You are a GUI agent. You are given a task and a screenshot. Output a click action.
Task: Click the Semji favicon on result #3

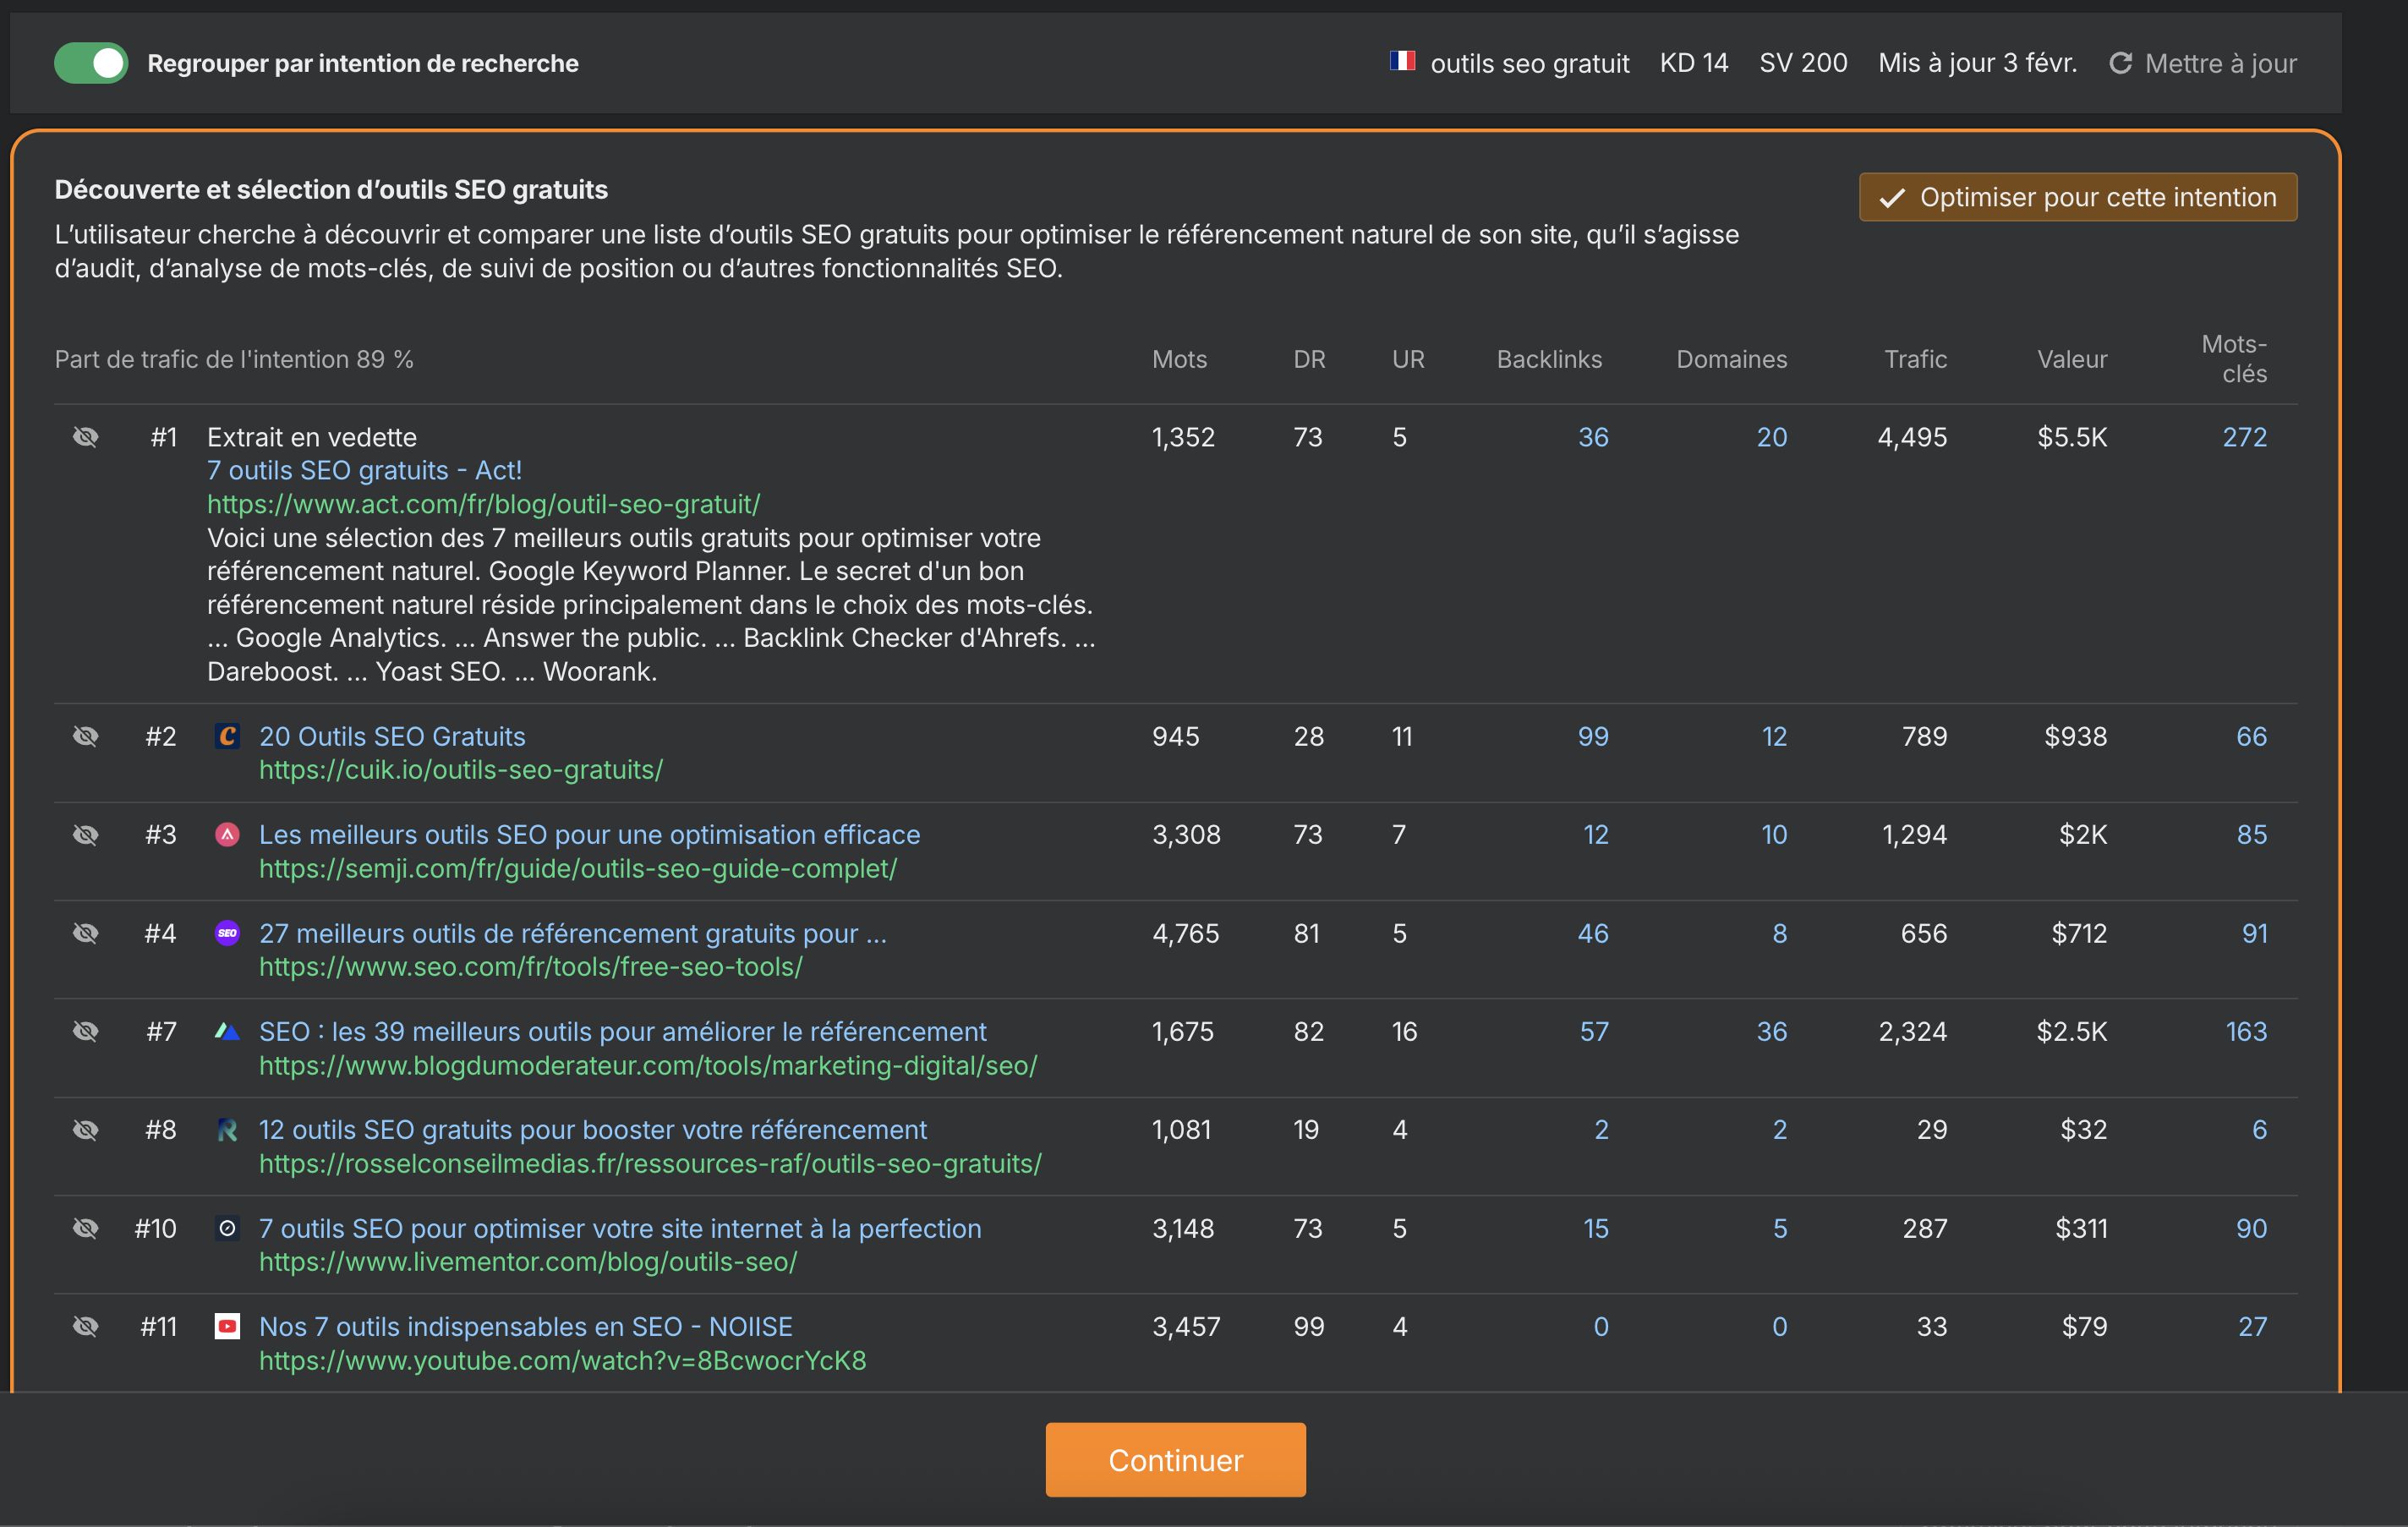pyautogui.click(x=228, y=834)
